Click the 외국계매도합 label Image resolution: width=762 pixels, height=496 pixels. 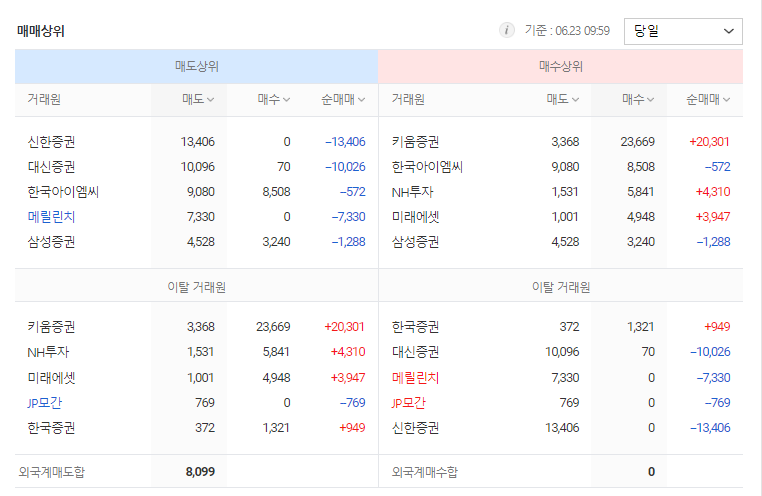coord(52,472)
